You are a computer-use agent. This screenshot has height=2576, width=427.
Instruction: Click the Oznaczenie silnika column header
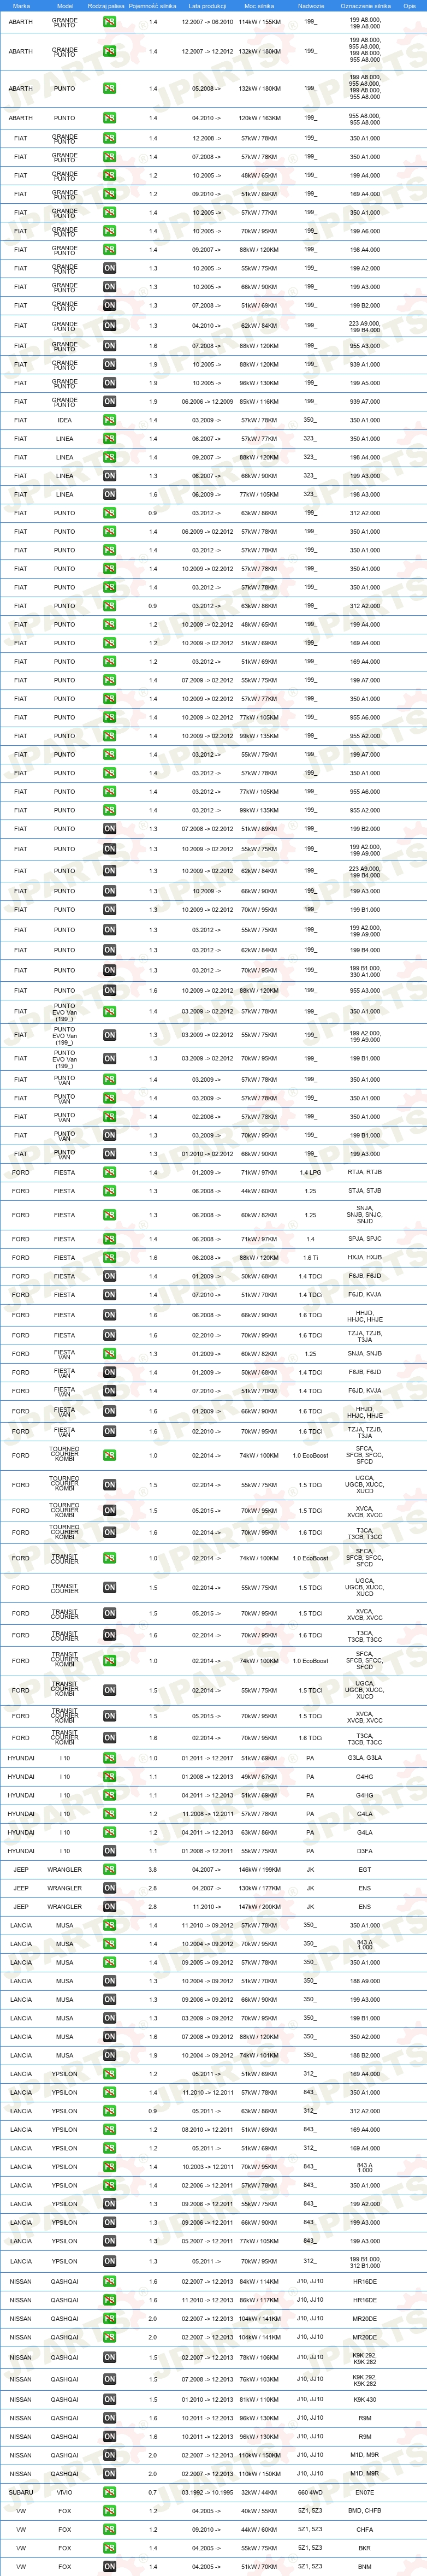[365, 5]
